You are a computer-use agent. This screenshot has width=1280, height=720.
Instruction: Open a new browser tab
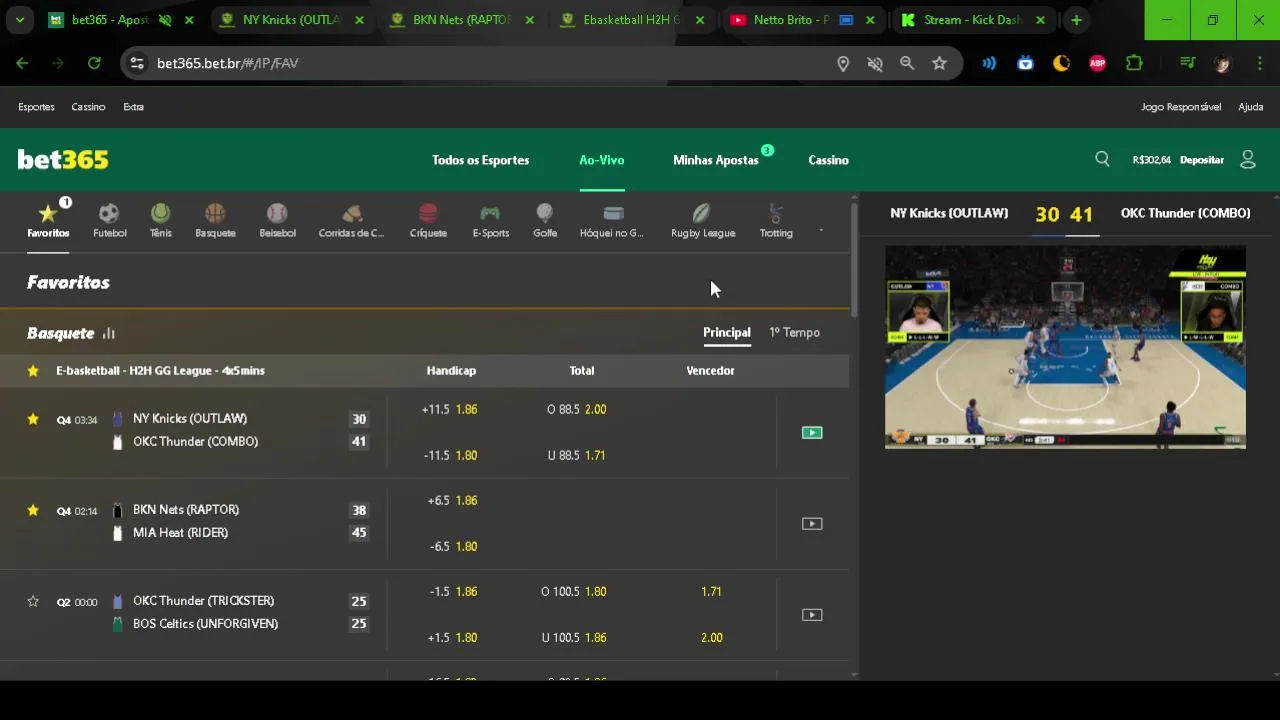click(1076, 20)
